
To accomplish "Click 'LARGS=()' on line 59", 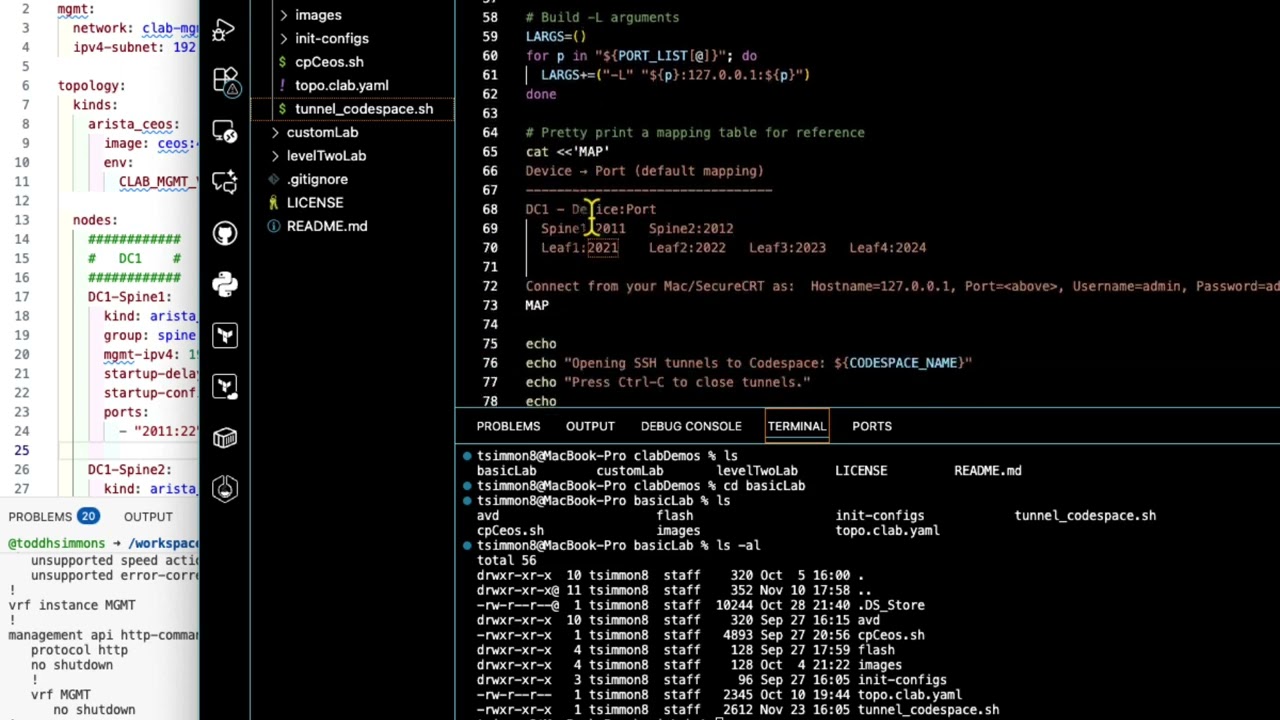I will 556,36.
